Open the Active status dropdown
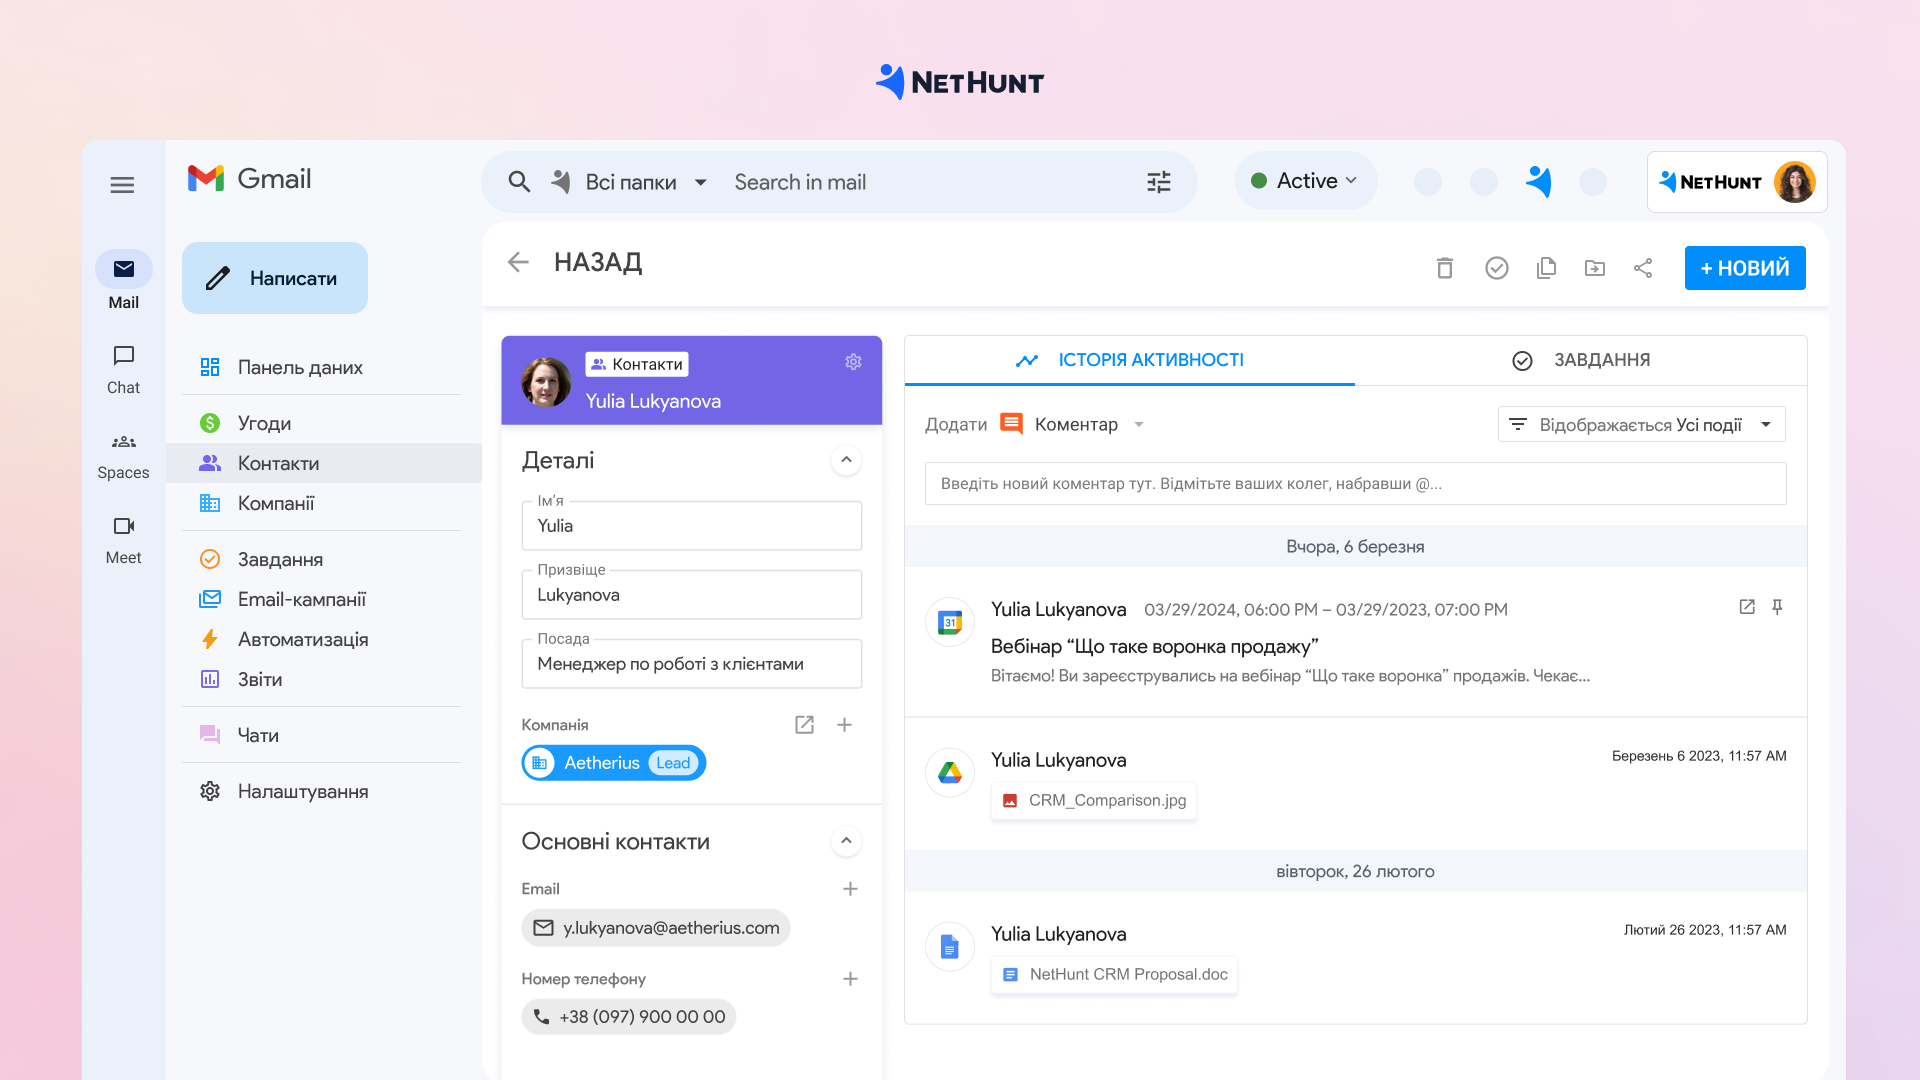The width and height of the screenshot is (1920, 1080). (x=1305, y=181)
